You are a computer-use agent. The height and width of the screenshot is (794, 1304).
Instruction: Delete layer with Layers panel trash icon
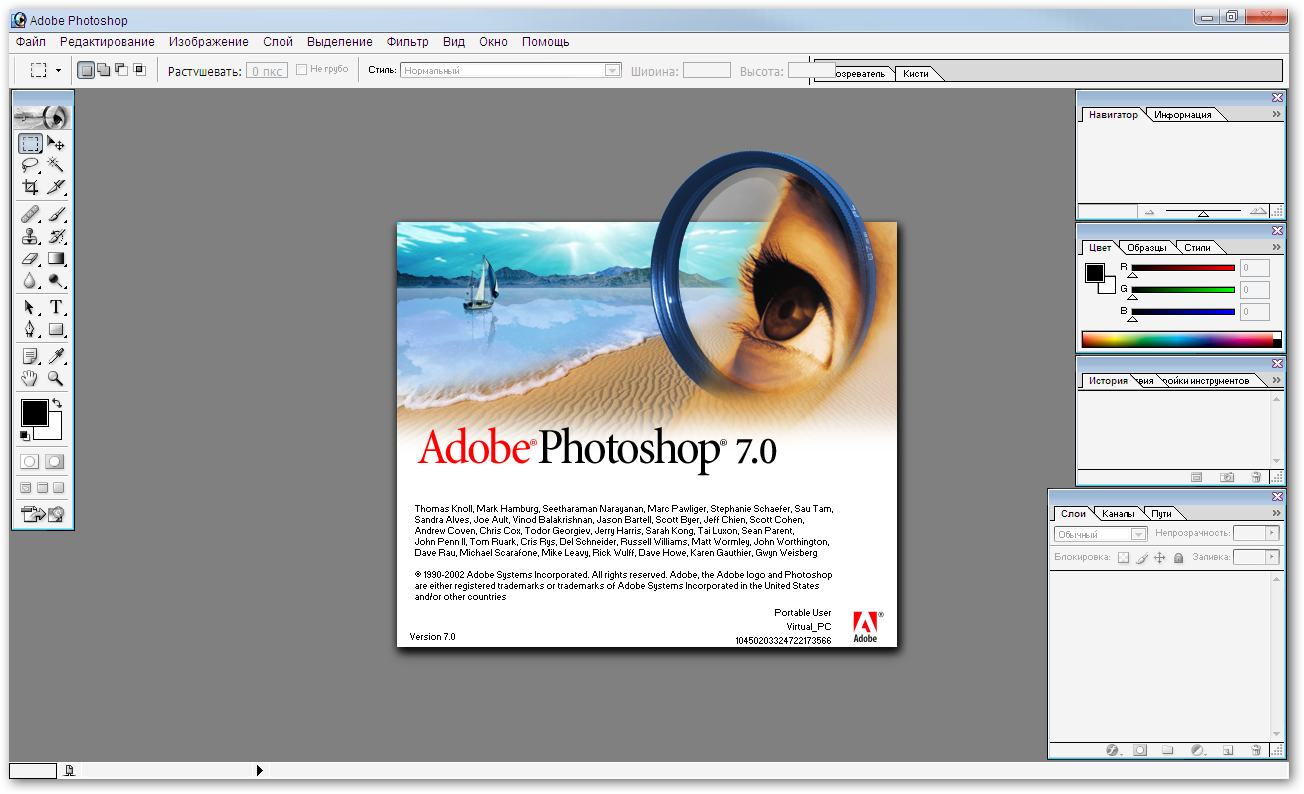point(1255,750)
